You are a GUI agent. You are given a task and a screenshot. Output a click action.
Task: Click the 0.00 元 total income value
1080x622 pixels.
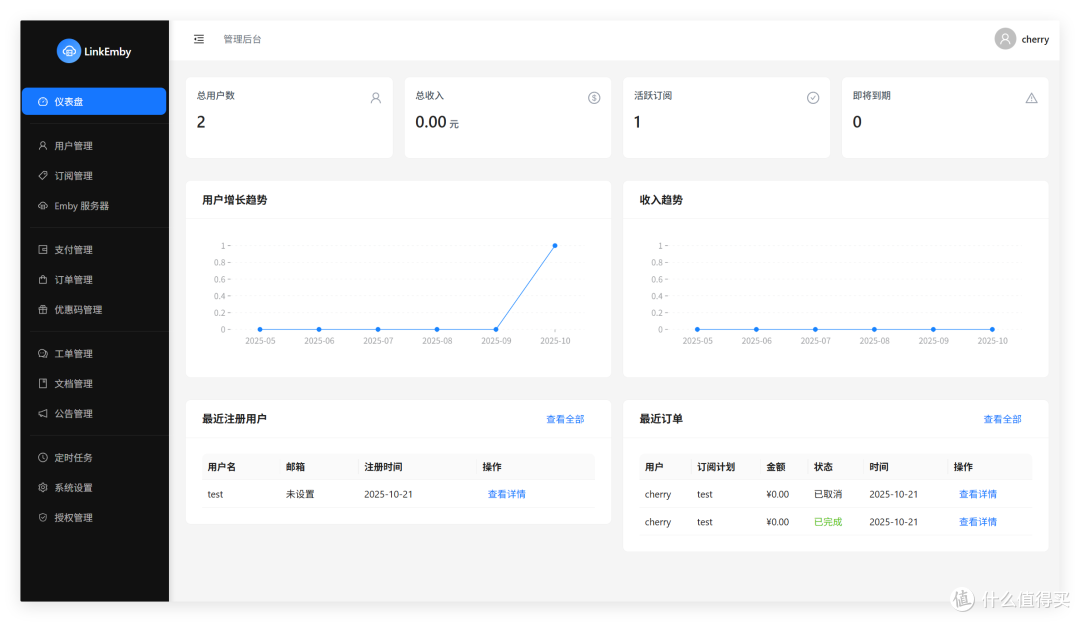(x=437, y=122)
